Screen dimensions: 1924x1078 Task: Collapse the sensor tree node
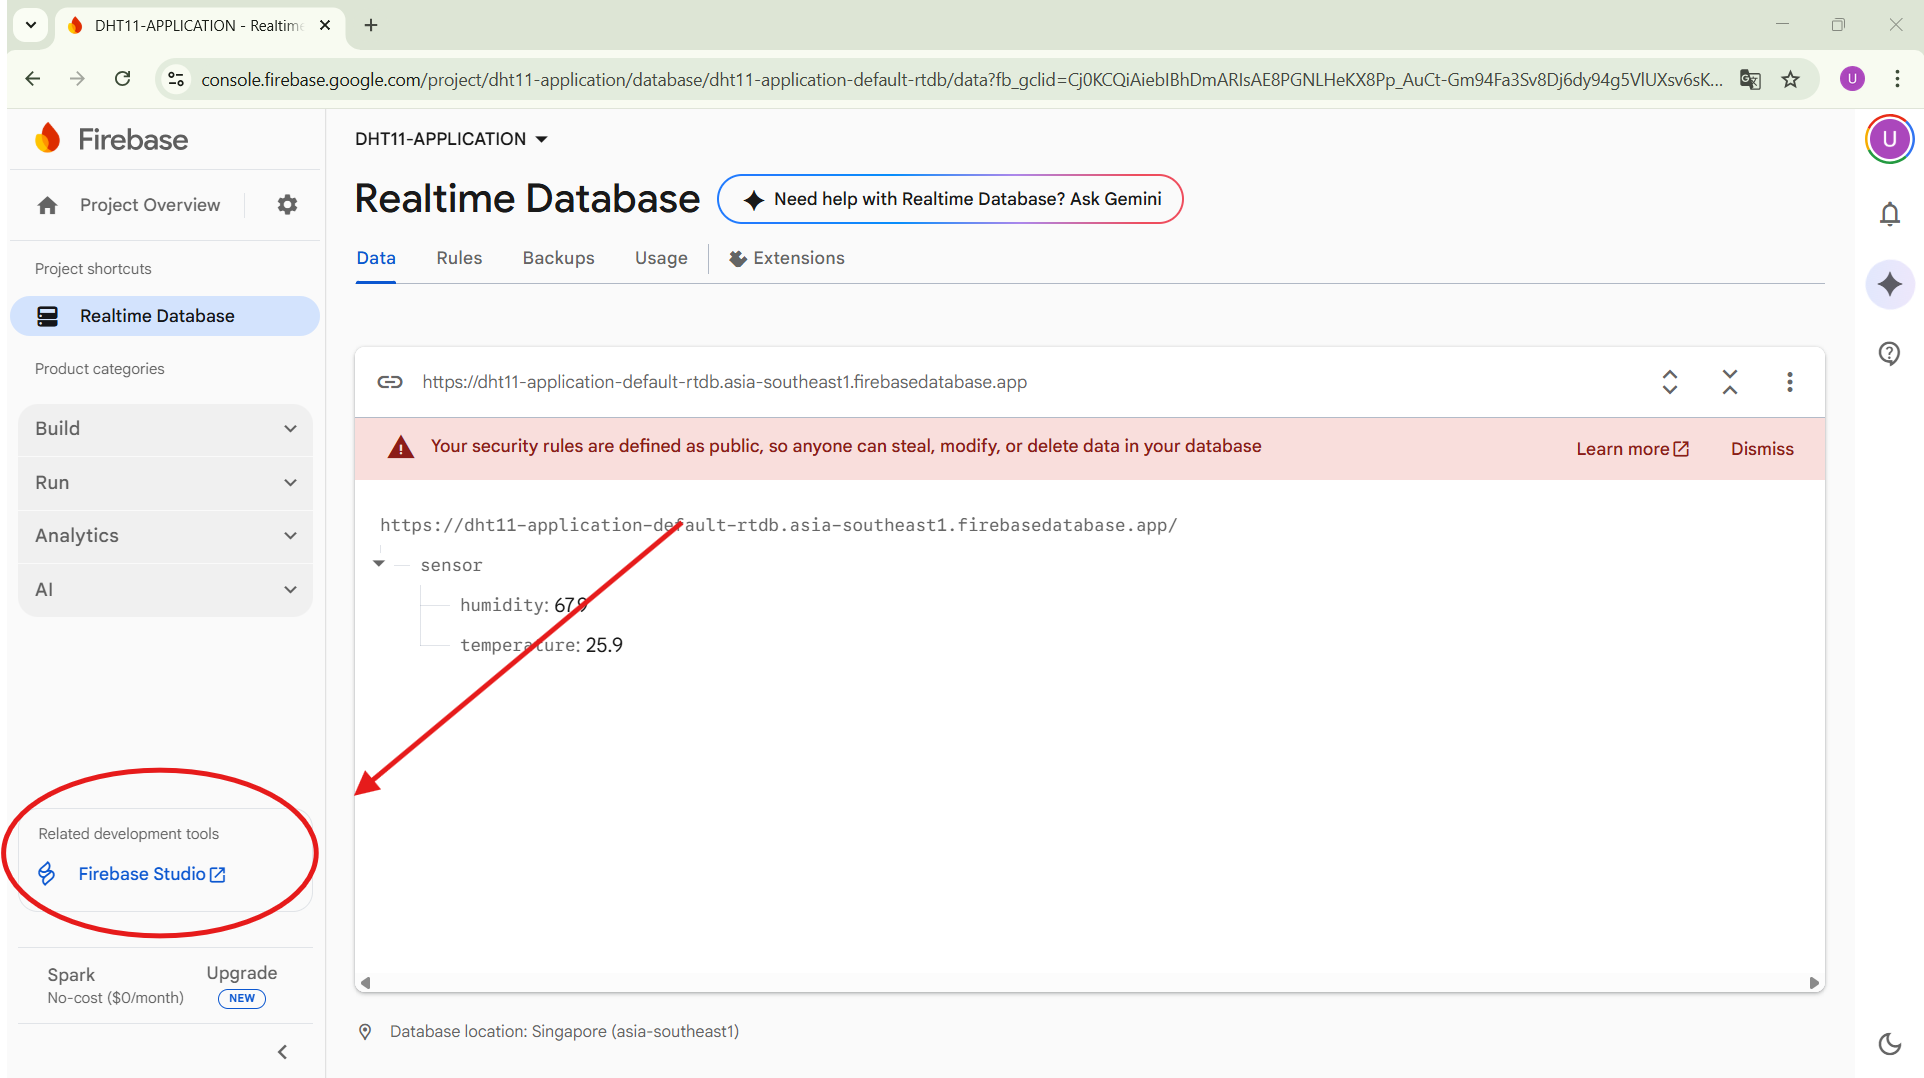click(379, 564)
